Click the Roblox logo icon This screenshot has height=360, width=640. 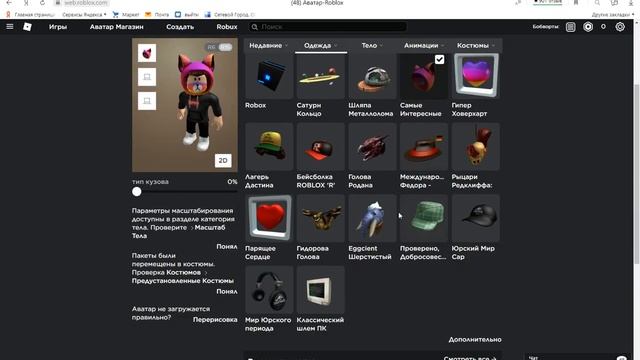coord(27,27)
